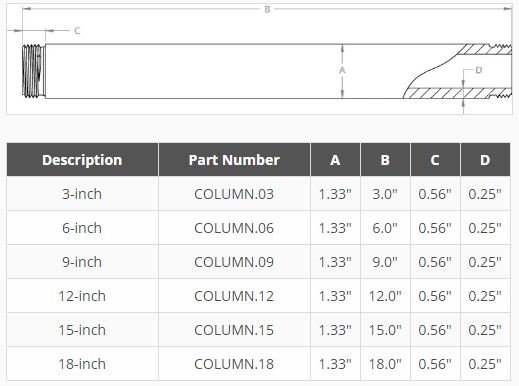Click the 3-inch description cell
519x386 pixels.
[x=82, y=194]
